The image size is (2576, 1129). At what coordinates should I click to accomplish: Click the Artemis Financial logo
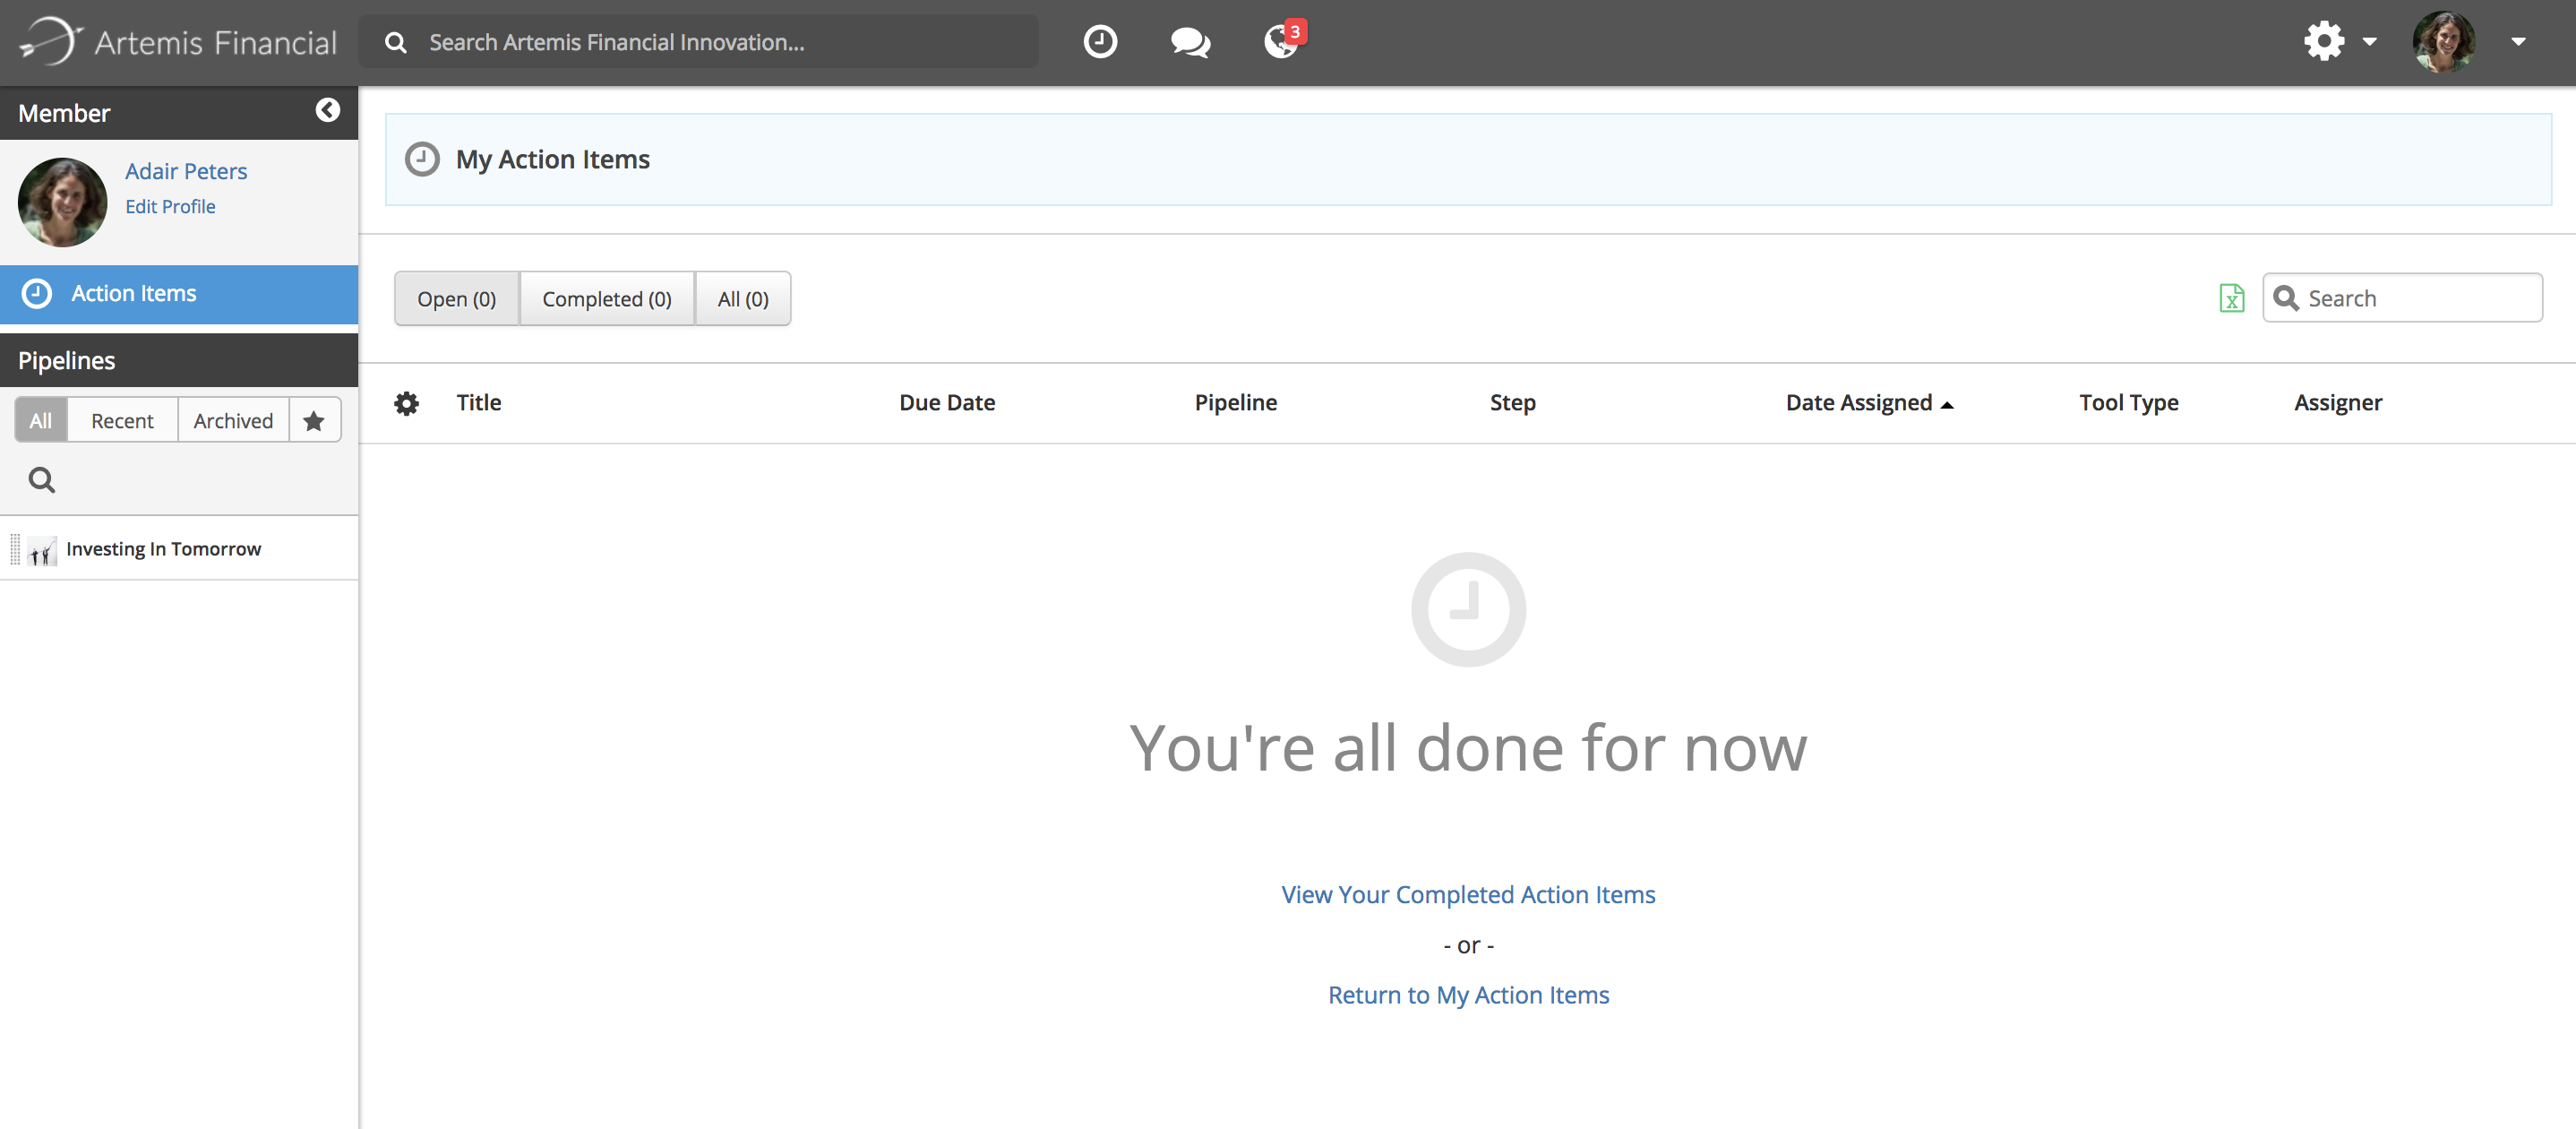(178, 42)
